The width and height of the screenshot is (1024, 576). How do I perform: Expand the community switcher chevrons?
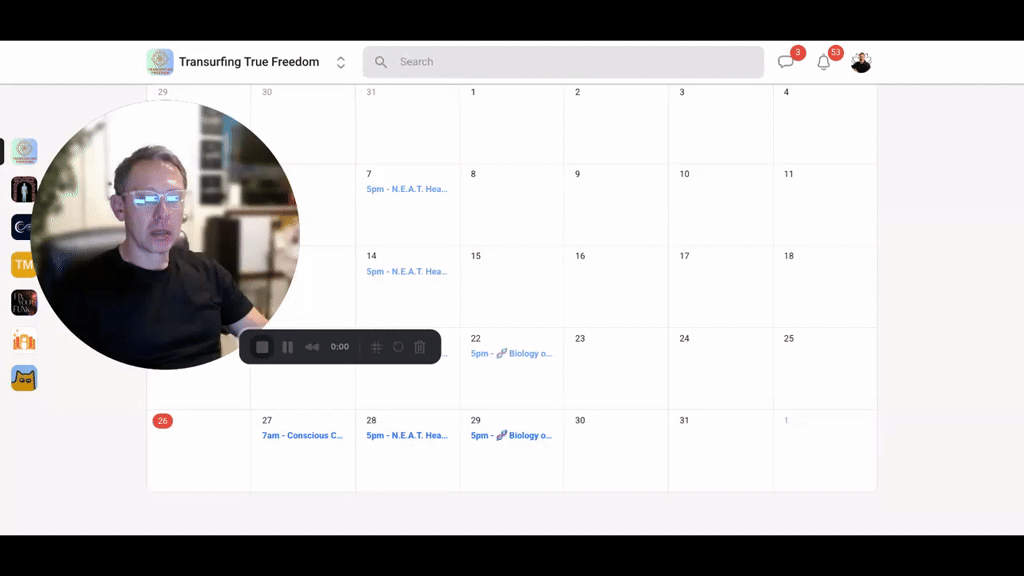[x=341, y=63]
